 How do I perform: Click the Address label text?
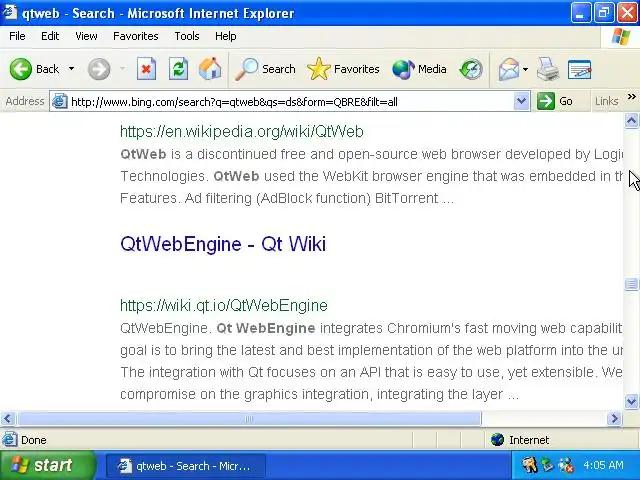click(x=25, y=101)
